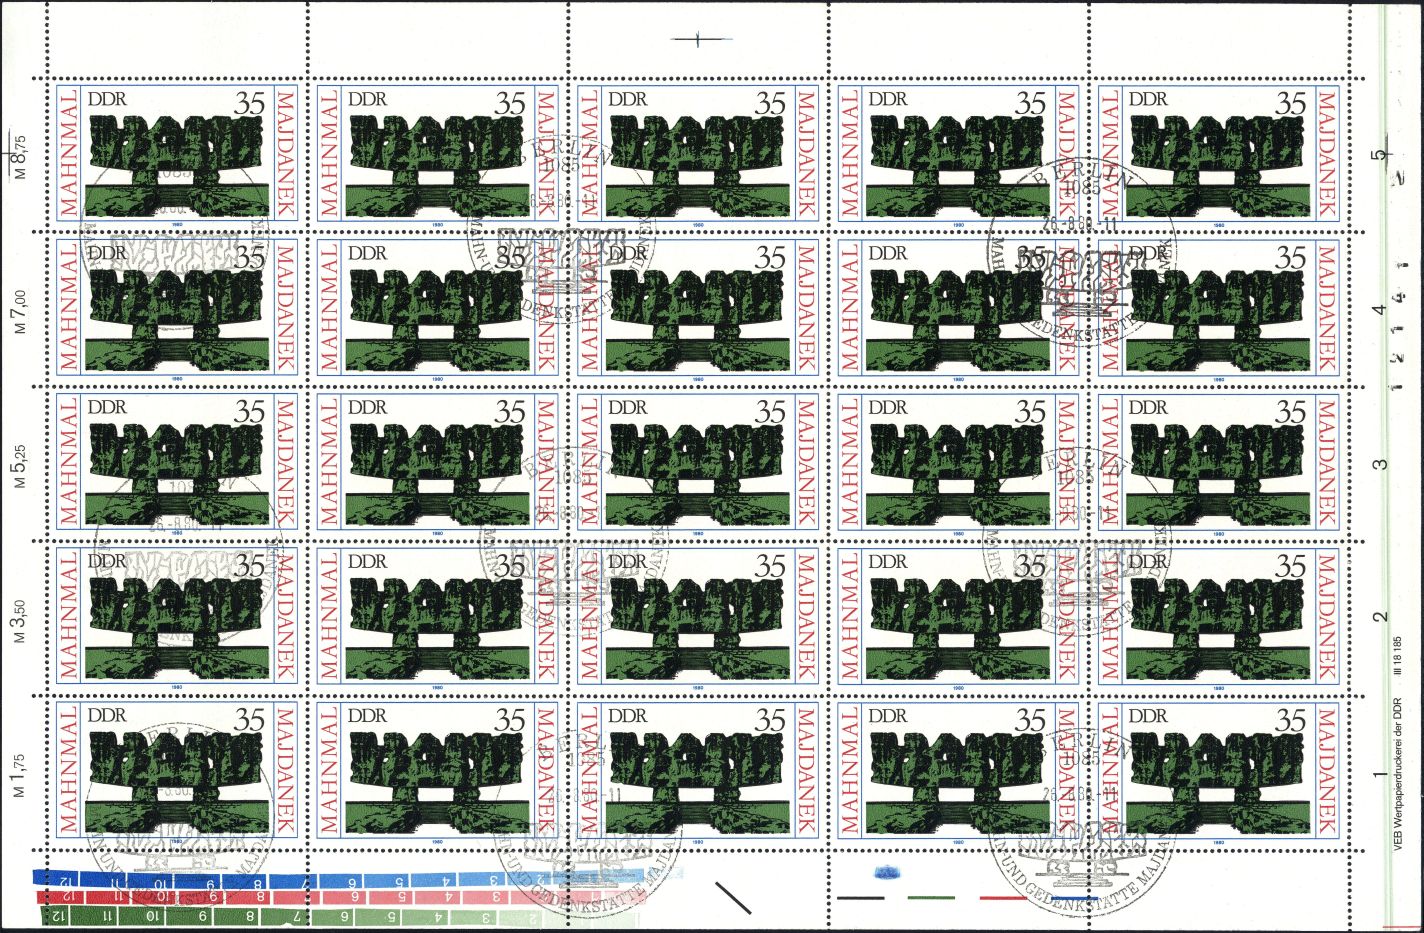This screenshot has height=933, width=1424.
Task: Click the registration cross in the top margin
Action: (698, 39)
